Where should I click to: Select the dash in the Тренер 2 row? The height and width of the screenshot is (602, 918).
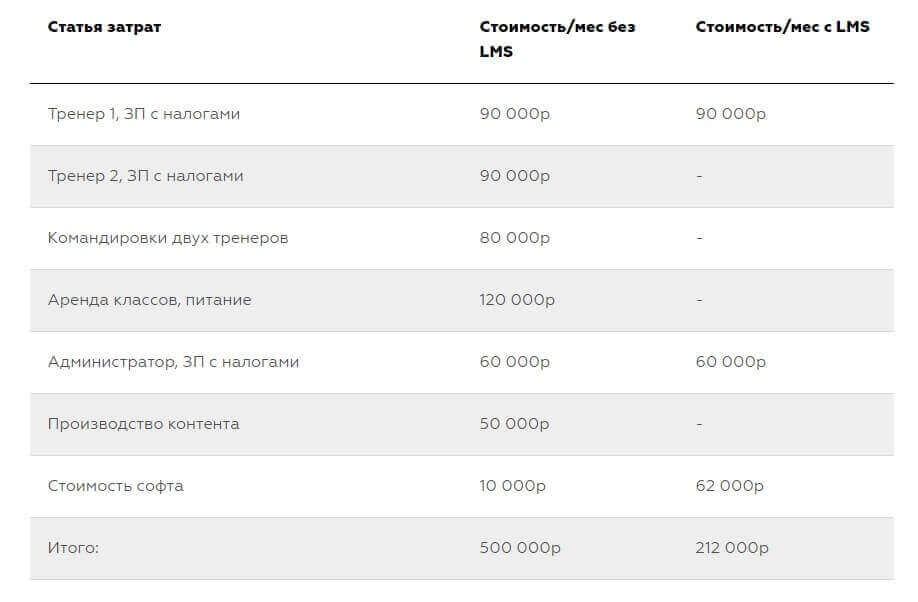point(700,177)
